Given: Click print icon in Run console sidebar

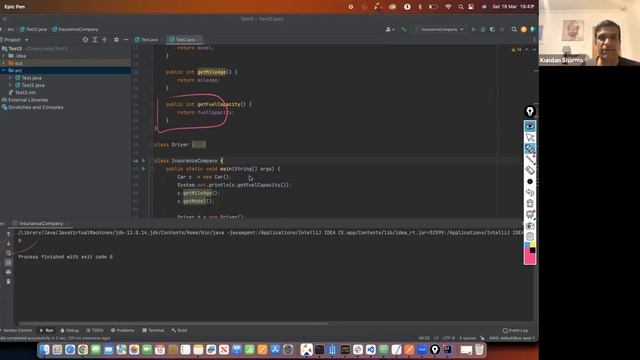Looking at the screenshot, I should coord(8,272).
